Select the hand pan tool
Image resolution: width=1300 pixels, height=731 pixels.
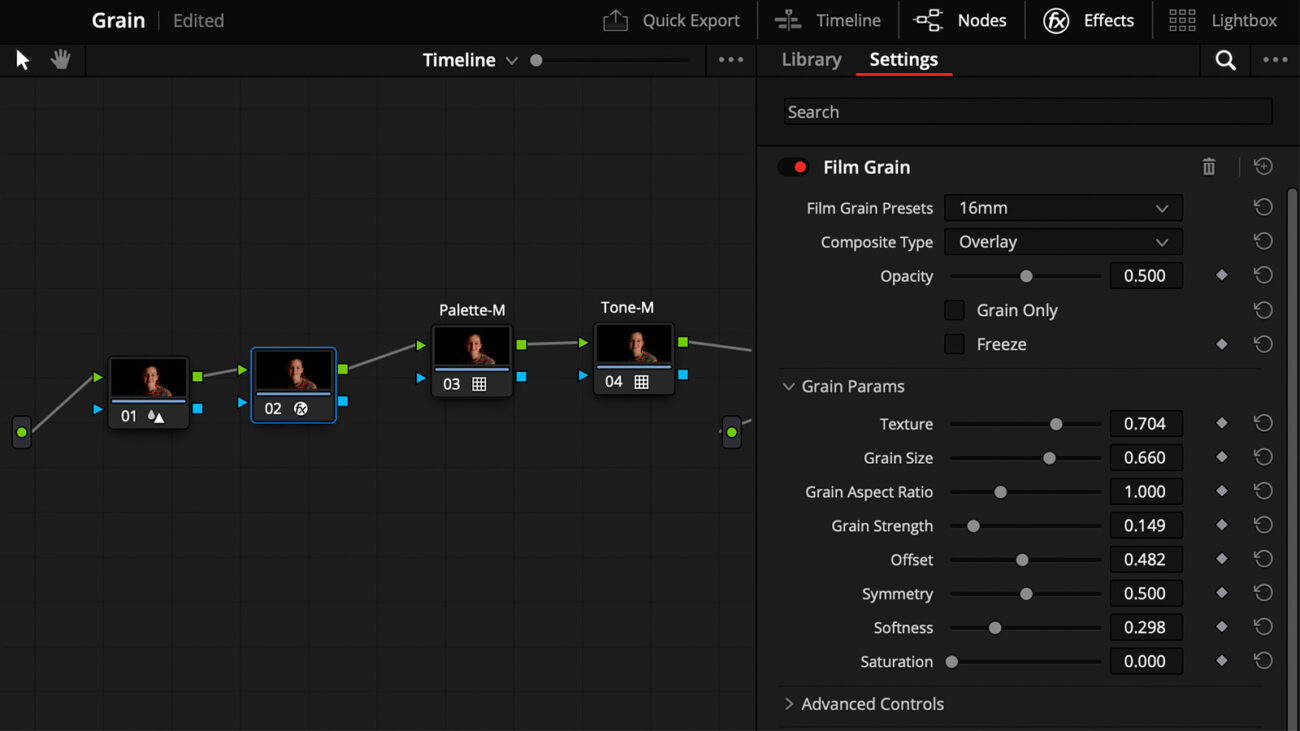click(x=59, y=59)
